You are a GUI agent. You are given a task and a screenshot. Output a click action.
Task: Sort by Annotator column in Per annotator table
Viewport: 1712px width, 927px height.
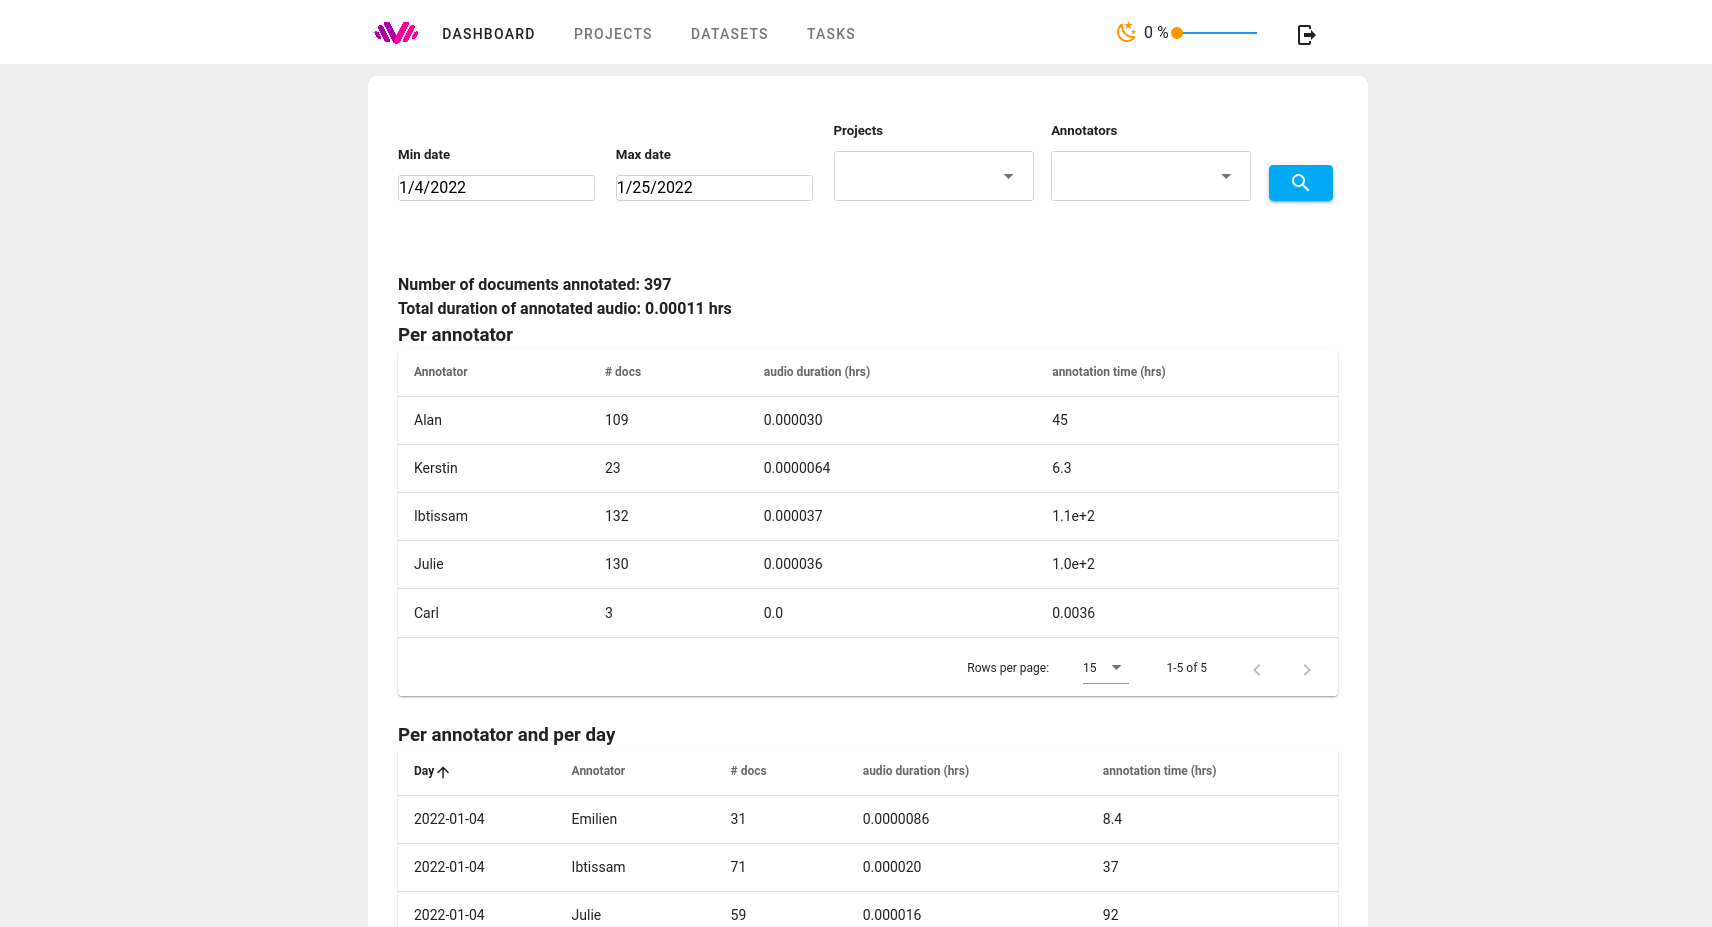441,372
